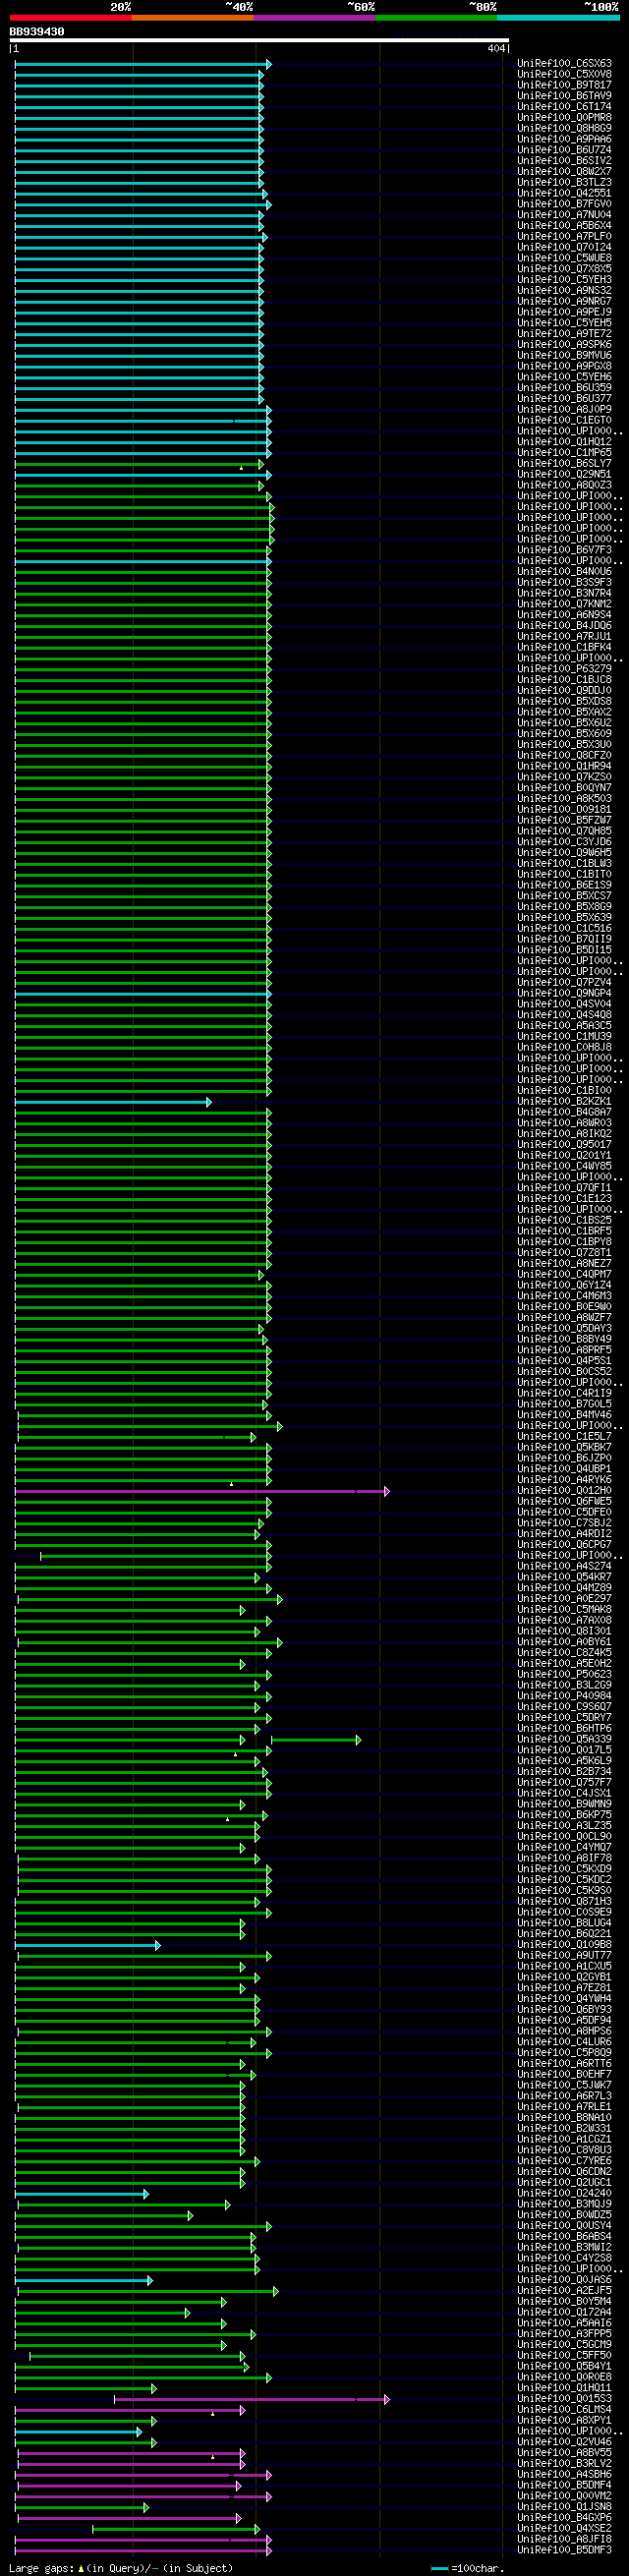
Task: Open hit UniRef100_Q8H8G9
Action: click(564, 129)
